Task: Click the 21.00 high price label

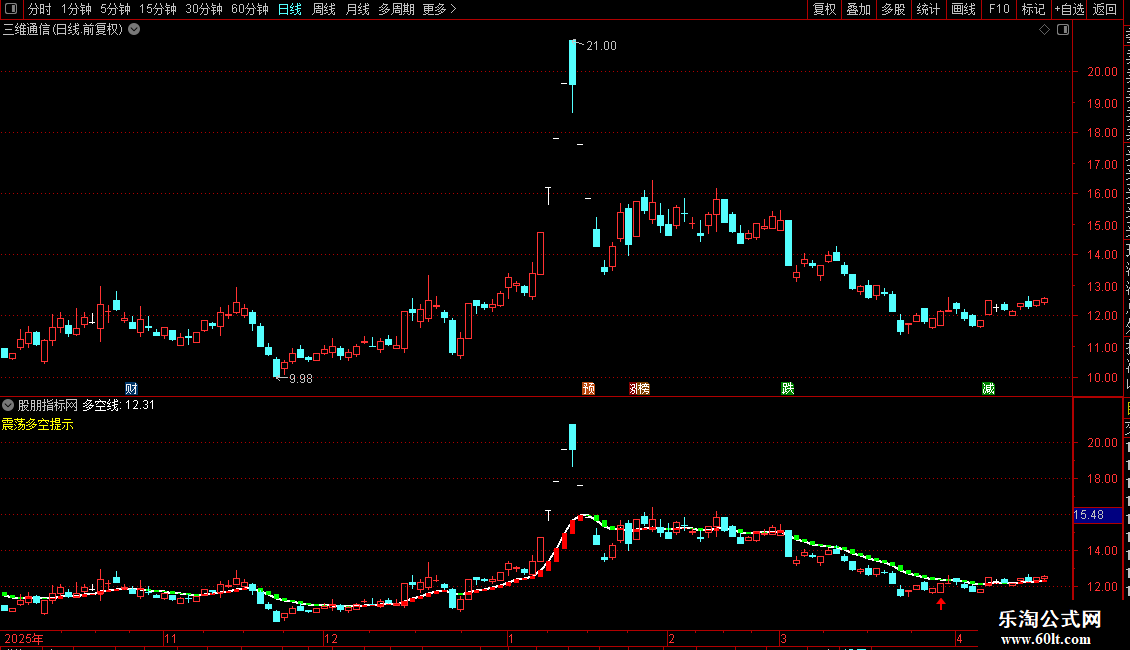Action: pyautogui.click(x=601, y=45)
